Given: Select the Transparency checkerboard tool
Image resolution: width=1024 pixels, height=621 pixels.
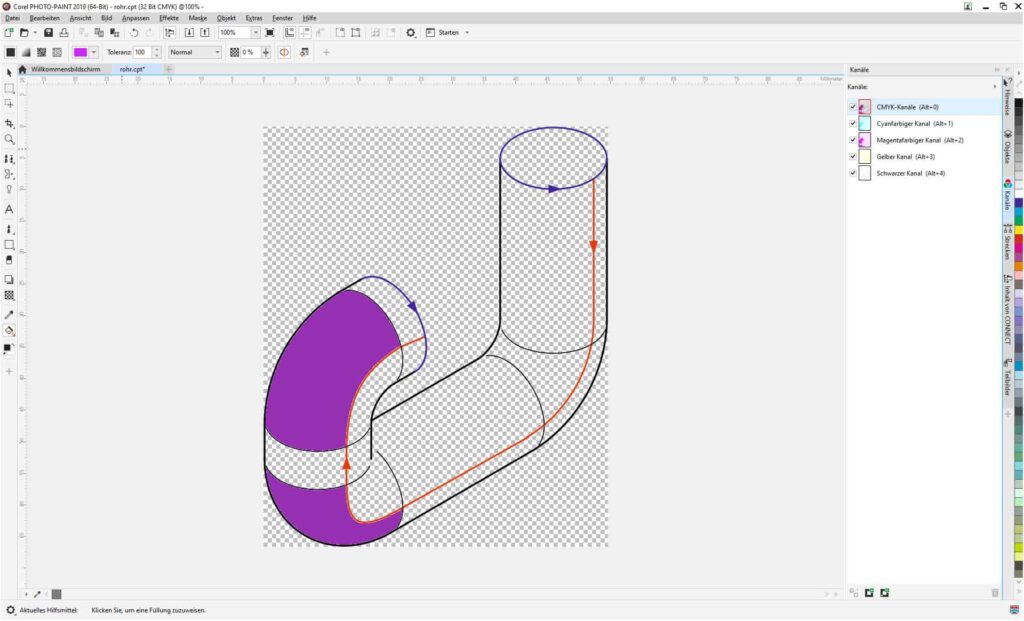Looking at the screenshot, I should [9, 295].
